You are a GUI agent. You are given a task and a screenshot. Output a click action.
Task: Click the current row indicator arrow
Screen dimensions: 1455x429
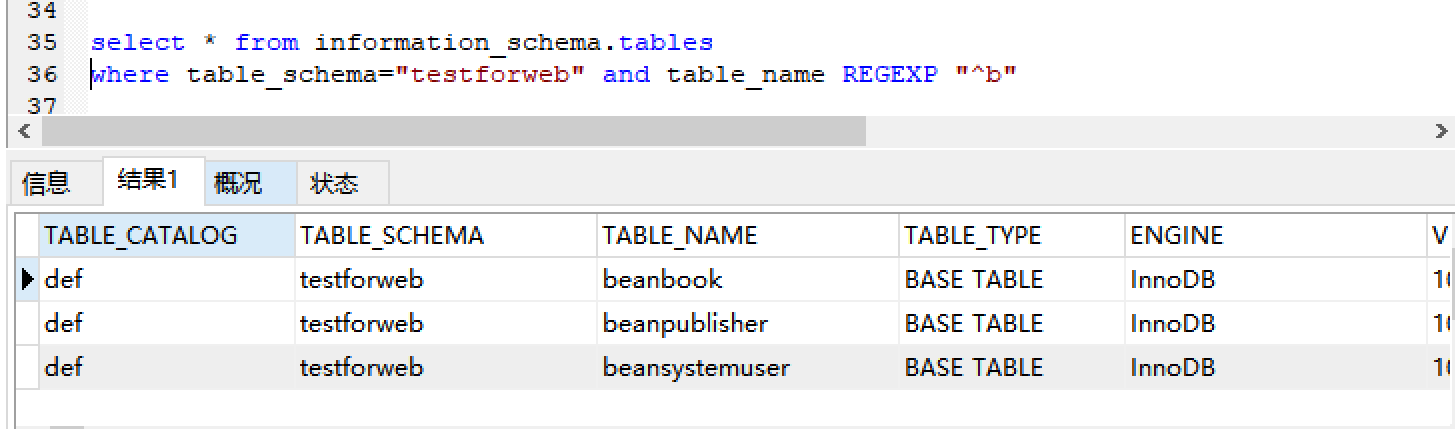click(x=27, y=280)
